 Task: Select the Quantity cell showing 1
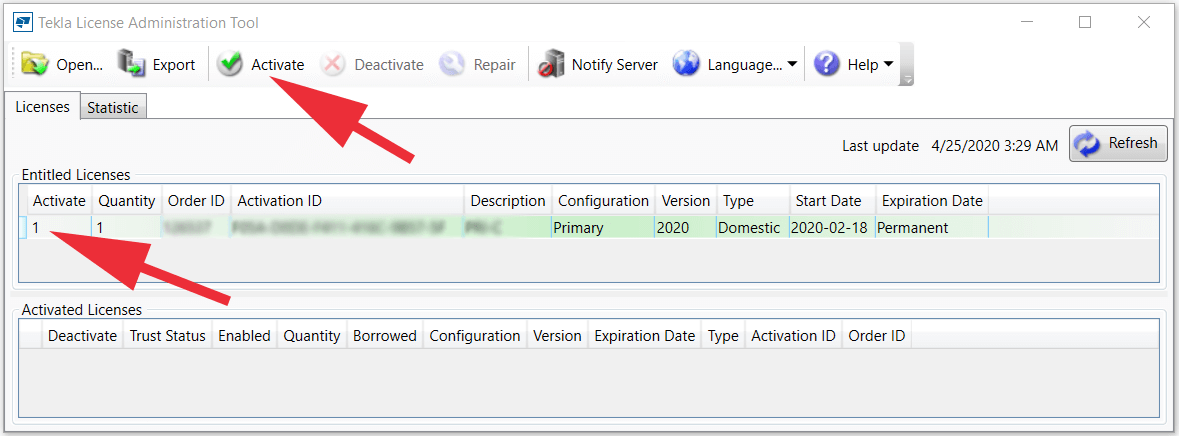126,227
